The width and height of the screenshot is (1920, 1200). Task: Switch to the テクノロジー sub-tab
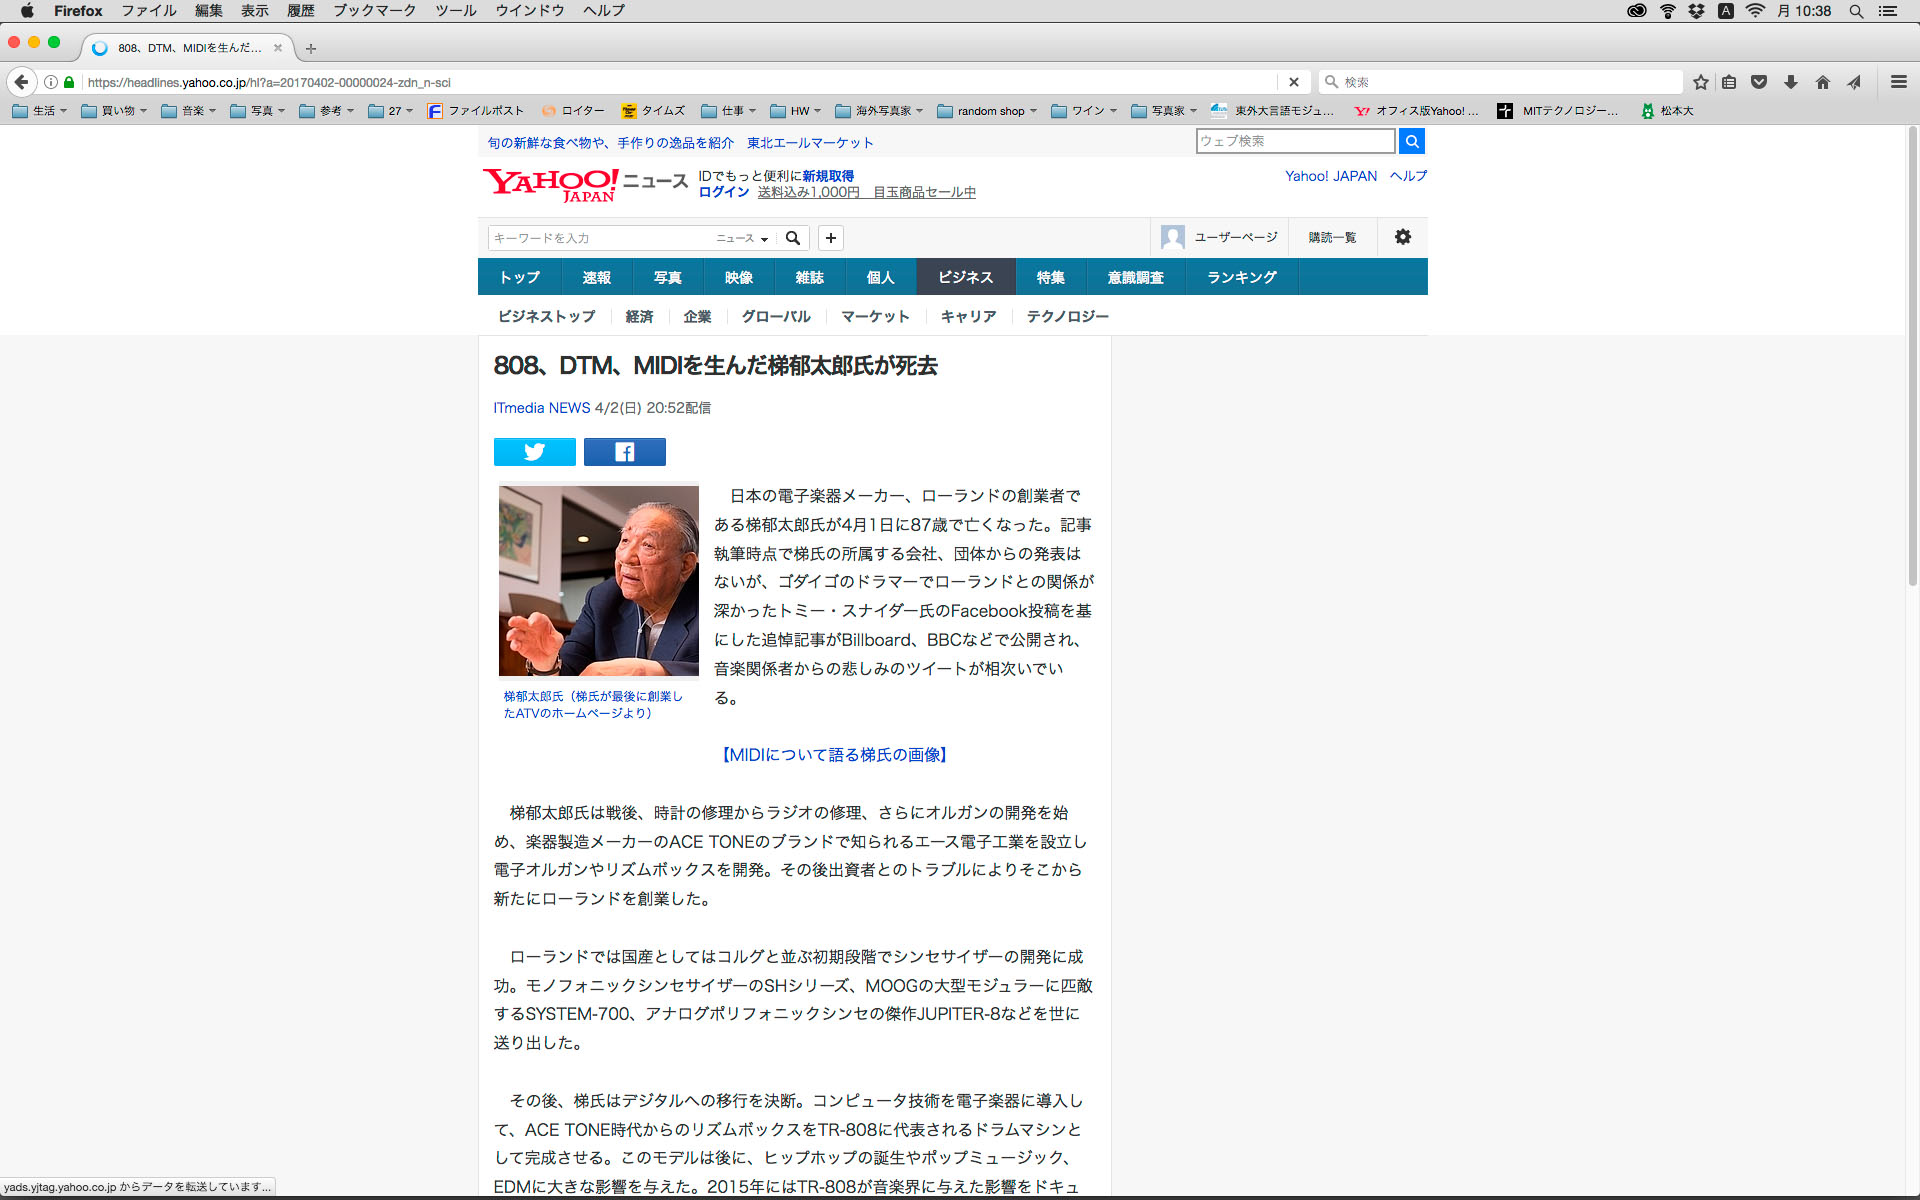[x=1067, y=316]
